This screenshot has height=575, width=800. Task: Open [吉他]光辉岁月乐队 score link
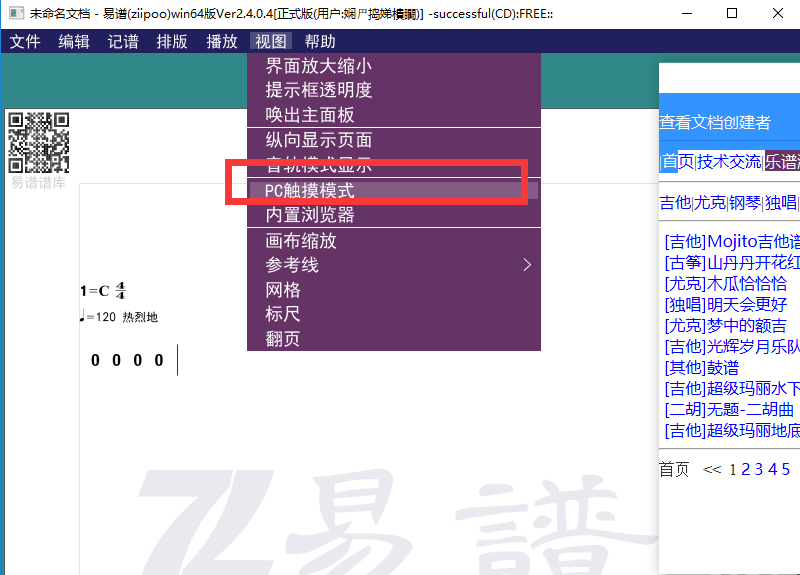[x=732, y=347]
